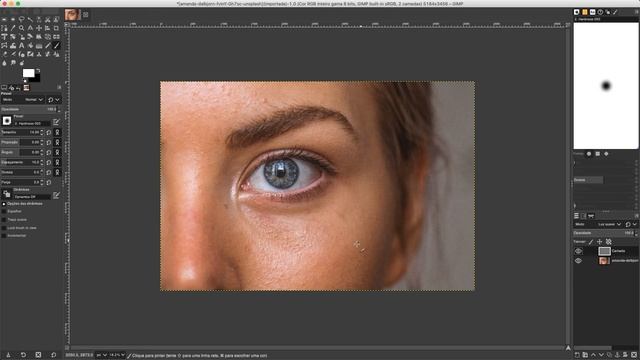Create a new layer button

click(577, 355)
